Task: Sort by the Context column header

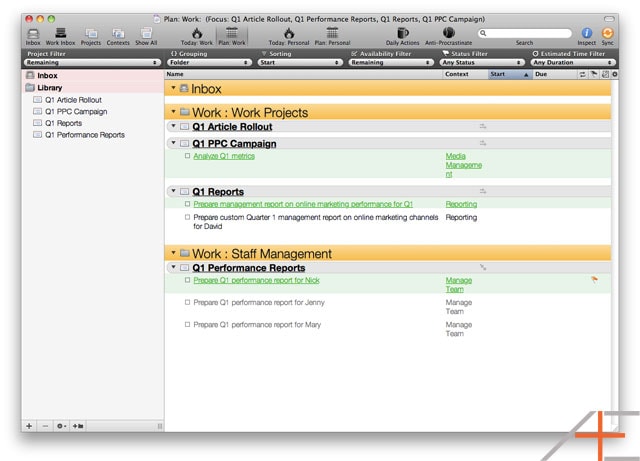Action: click(x=465, y=74)
